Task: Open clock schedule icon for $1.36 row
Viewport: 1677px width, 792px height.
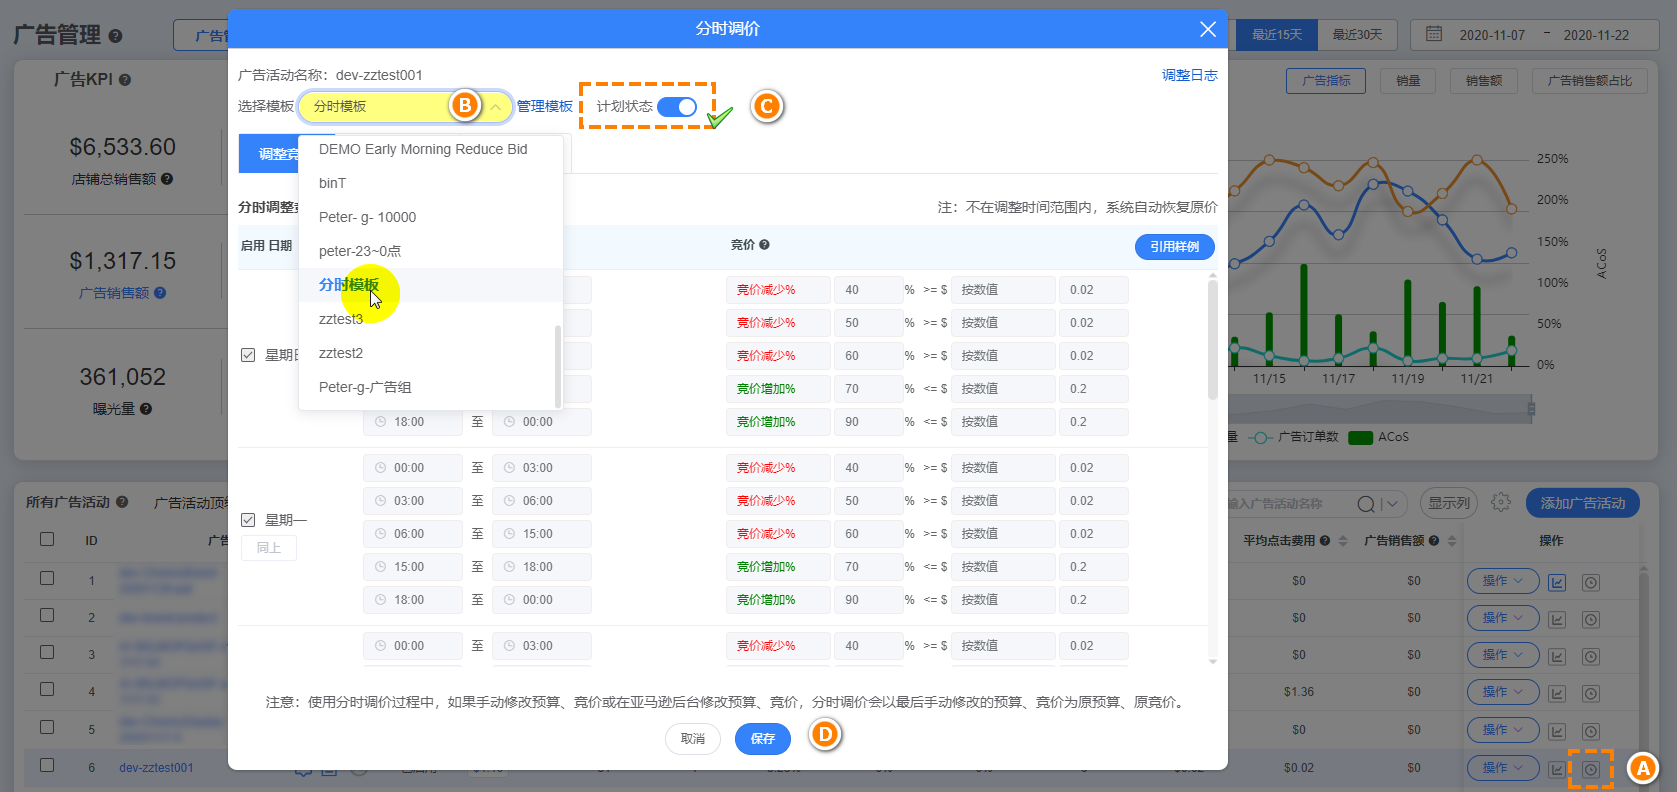Action: (1591, 693)
